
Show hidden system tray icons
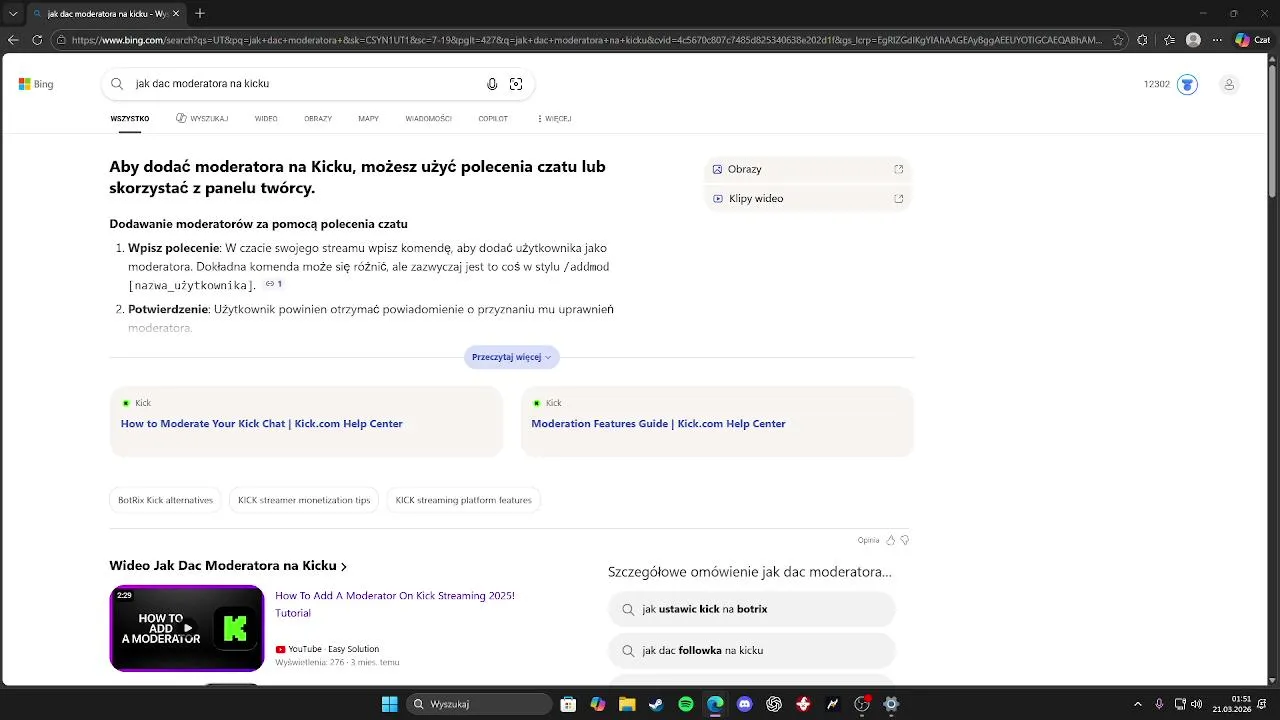1137,704
